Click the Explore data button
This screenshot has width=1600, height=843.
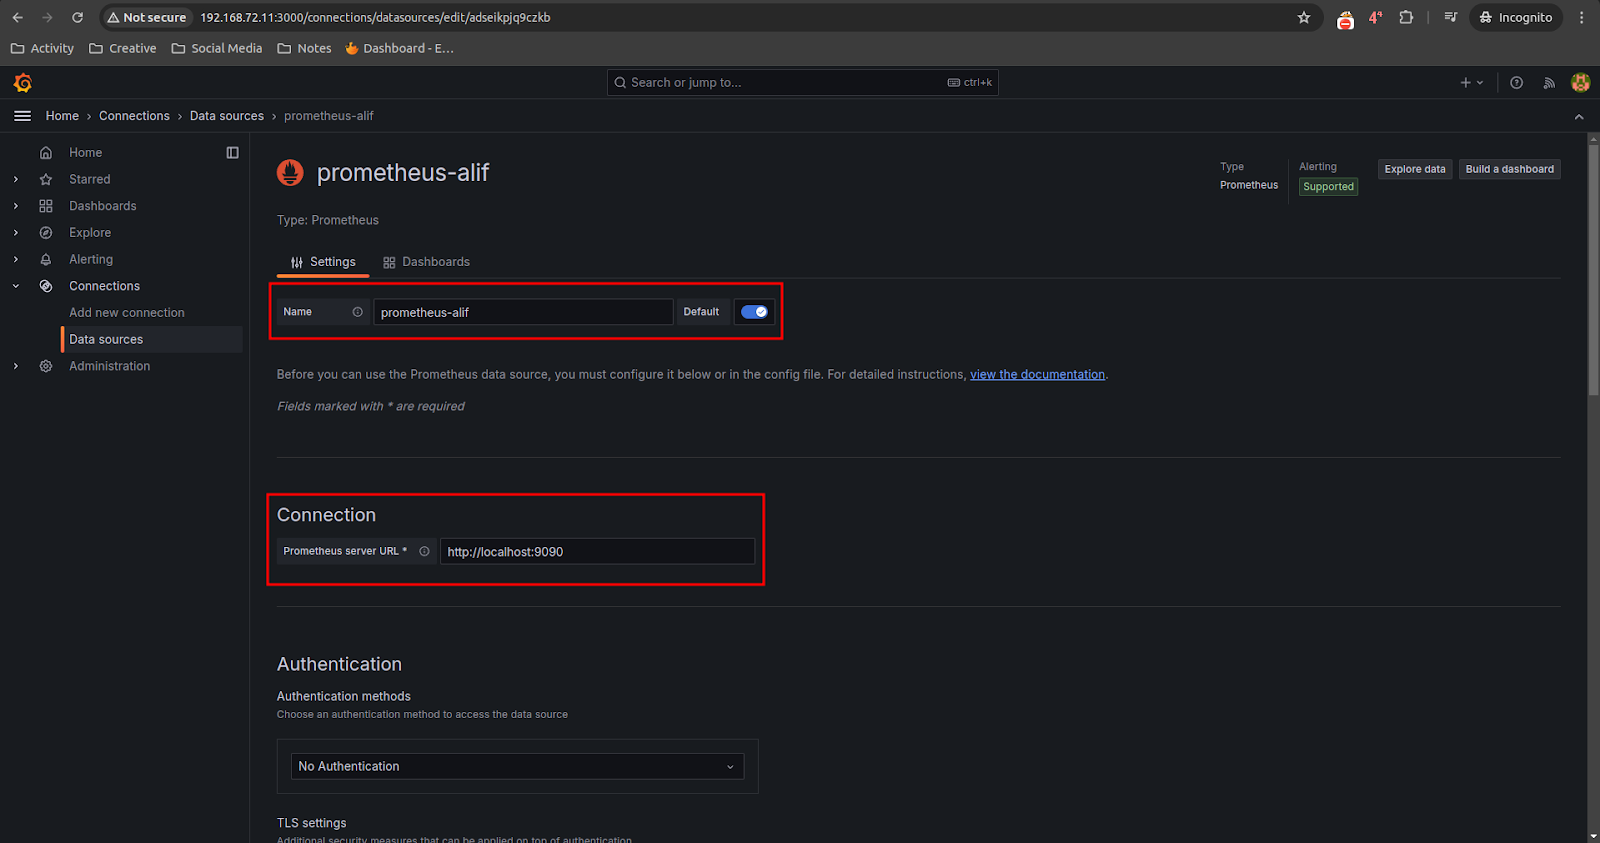pyautogui.click(x=1415, y=169)
